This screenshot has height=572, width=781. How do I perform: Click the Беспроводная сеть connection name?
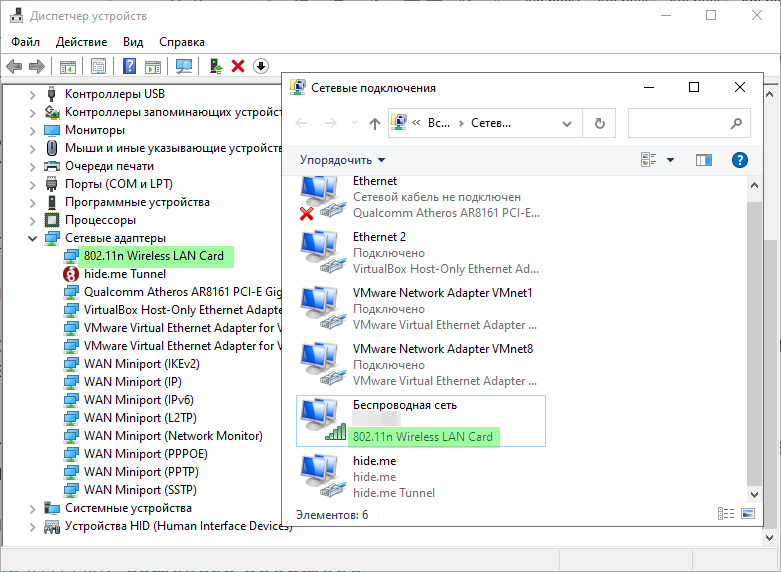click(x=404, y=405)
